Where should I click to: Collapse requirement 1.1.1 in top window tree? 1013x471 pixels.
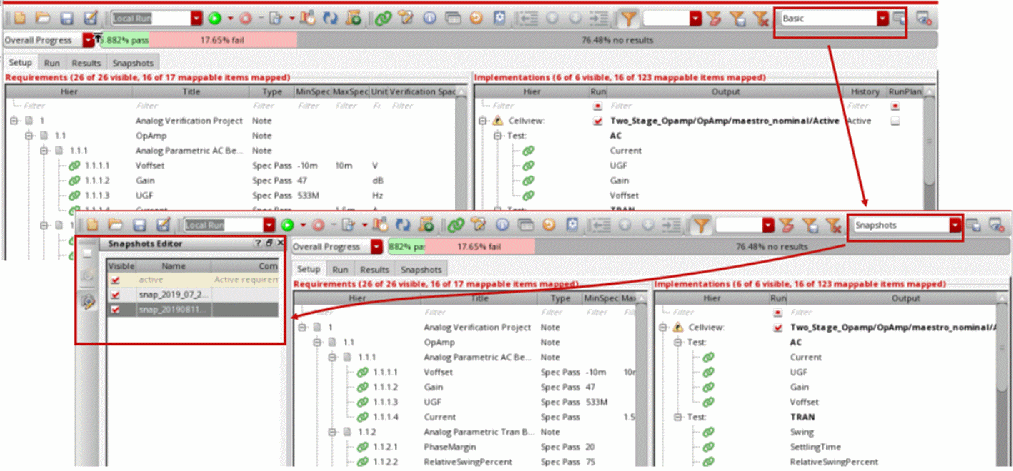point(43,151)
